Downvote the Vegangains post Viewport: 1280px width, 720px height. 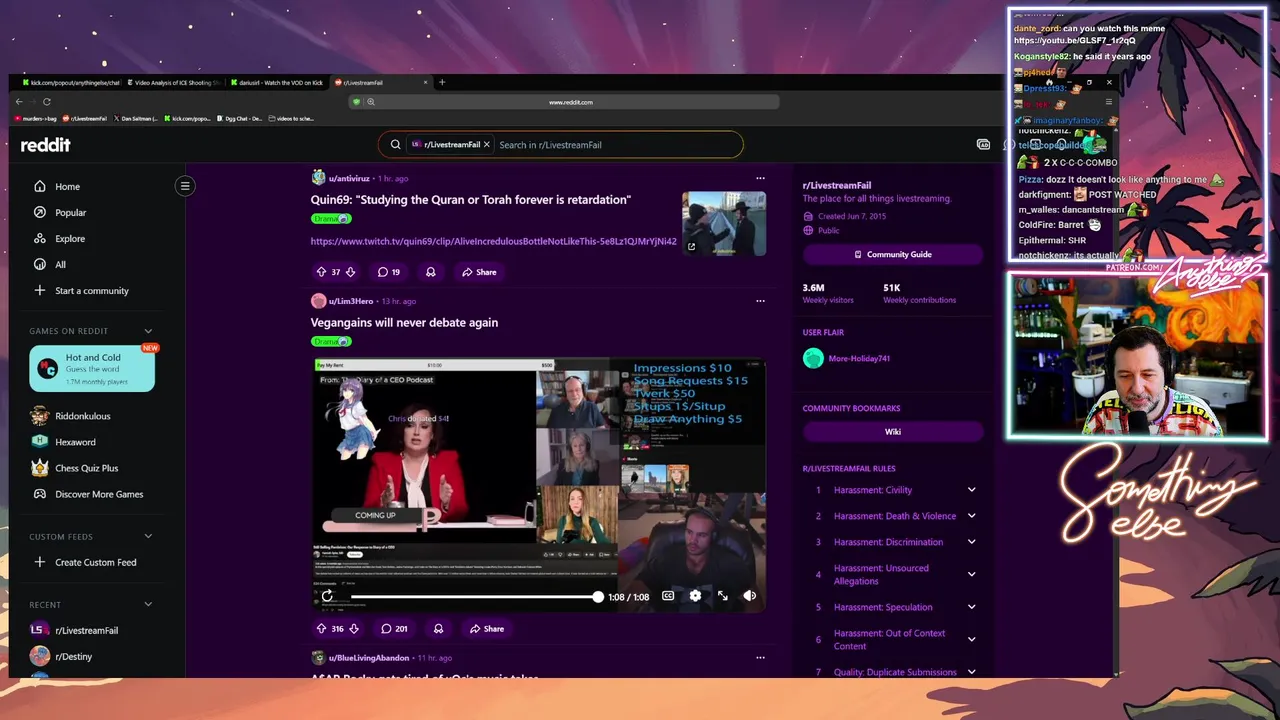[353, 629]
